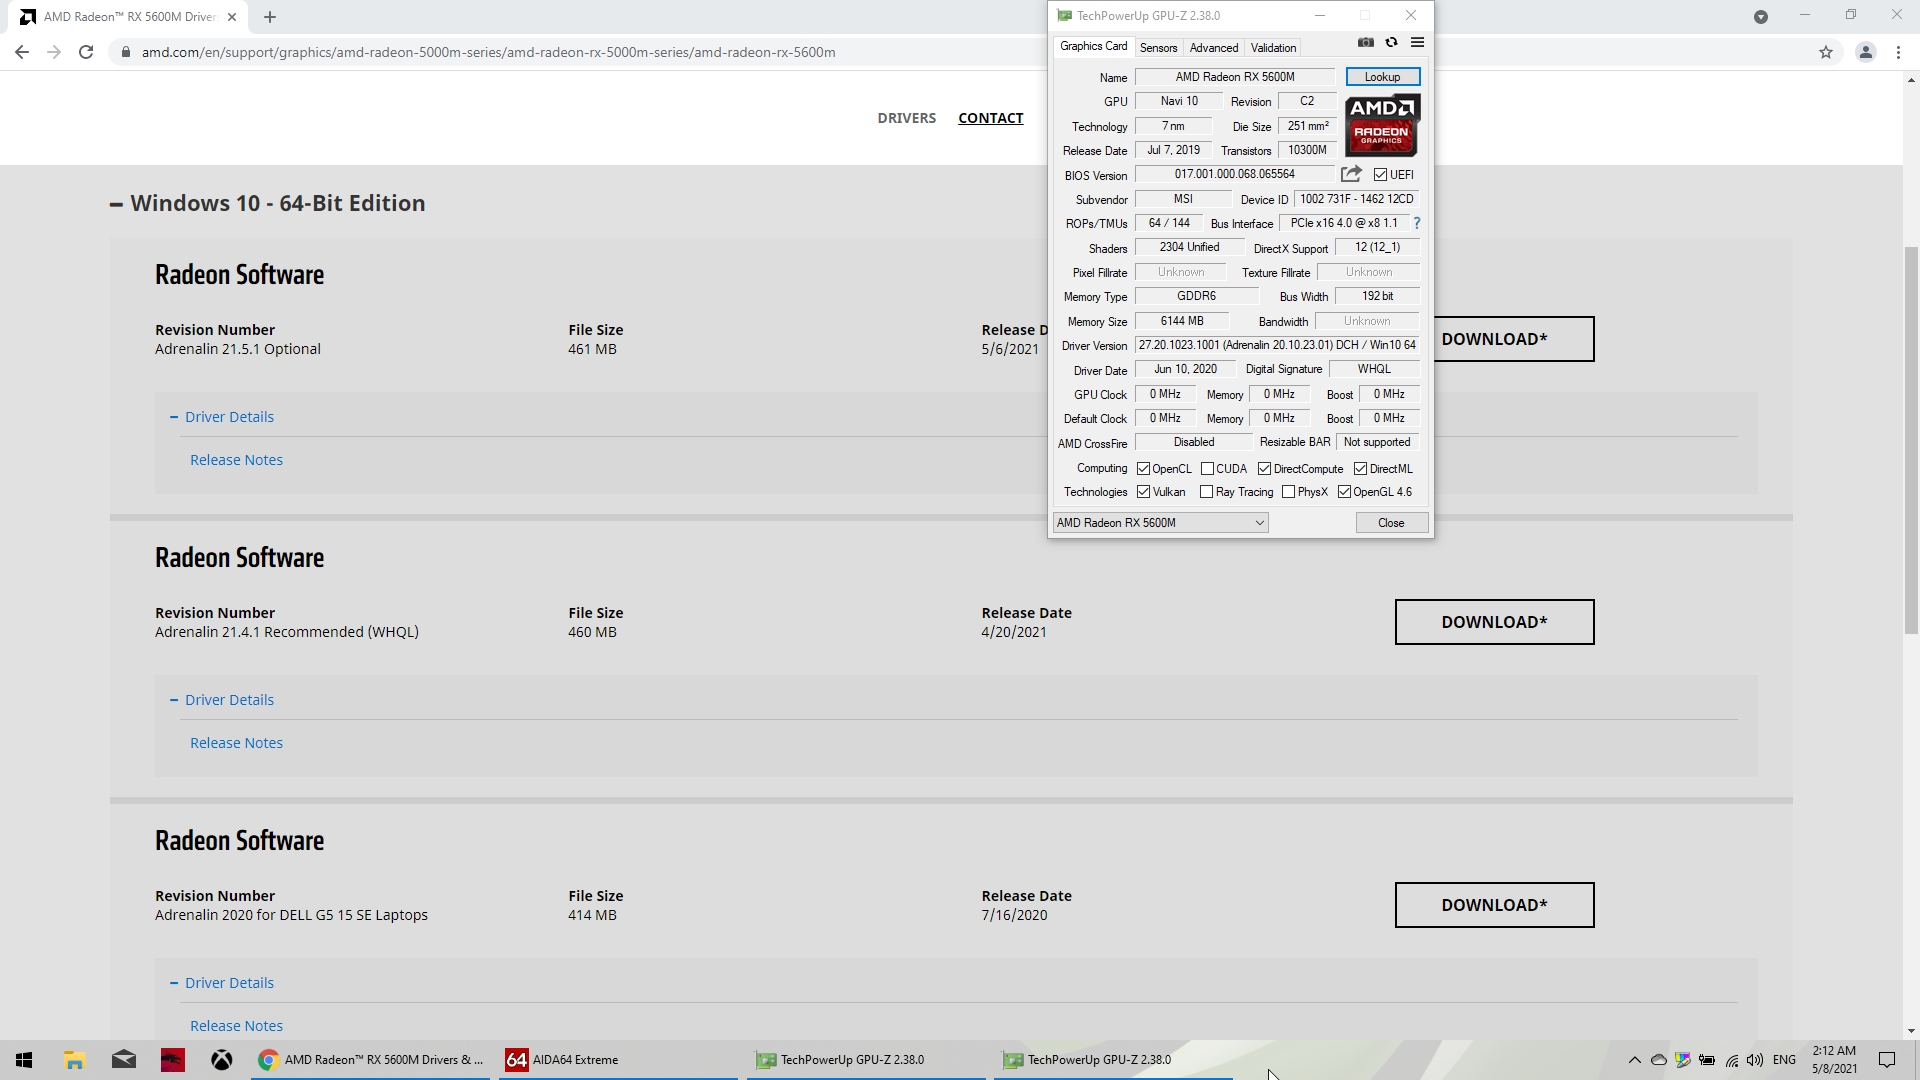Toggle the Ray Tracing checkbox
Image resolution: width=1920 pixels, height=1080 pixels.
[1207, 492]
